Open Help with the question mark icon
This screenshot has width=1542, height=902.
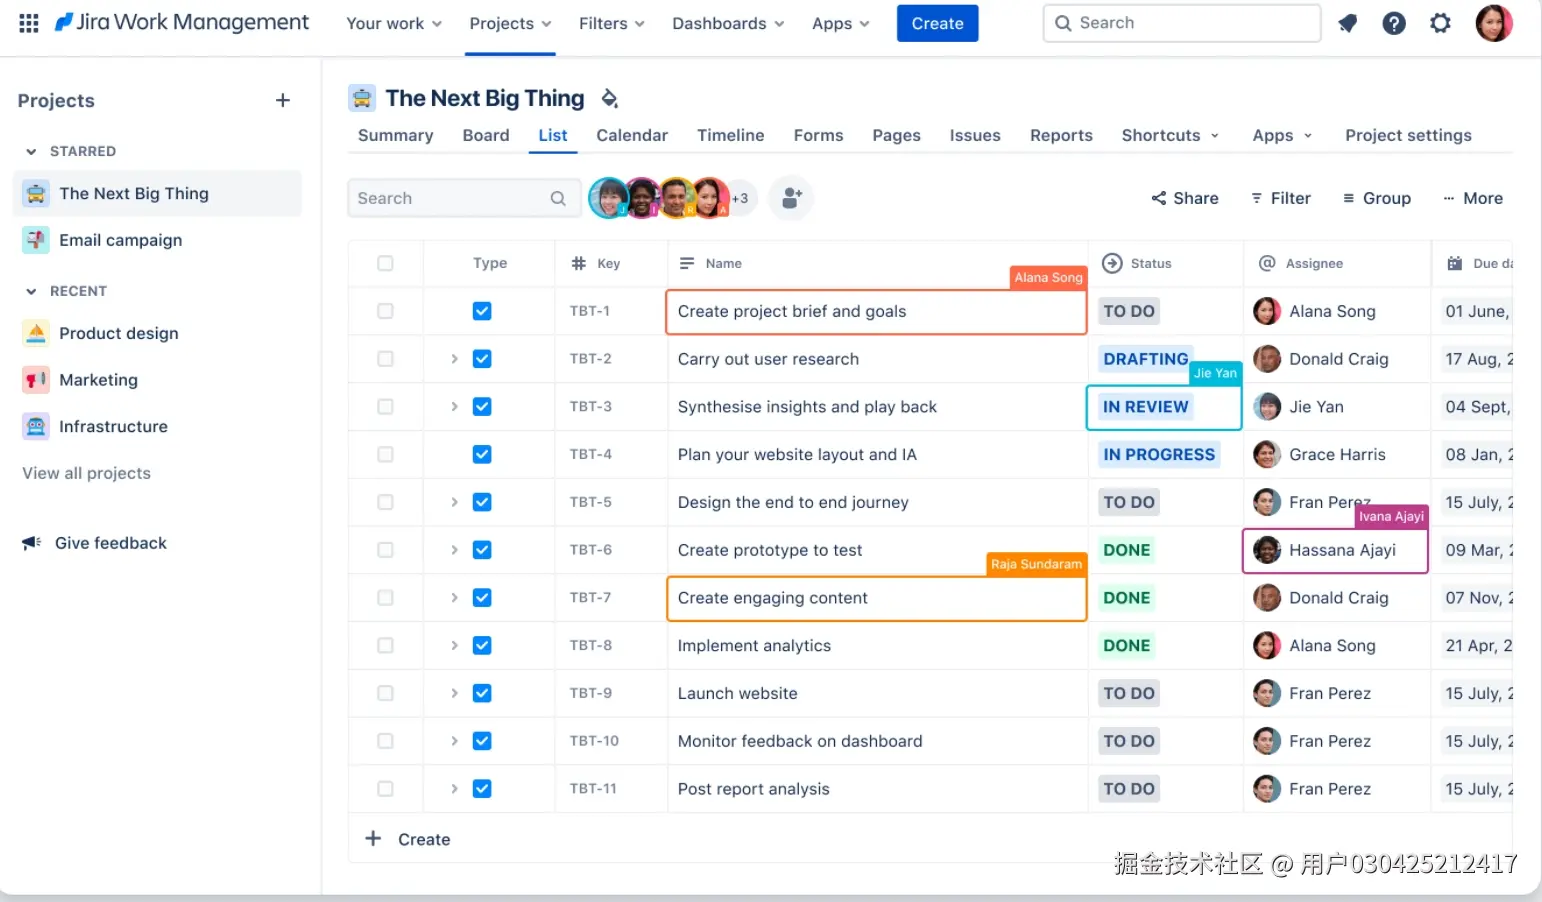tap(1394, 22)
